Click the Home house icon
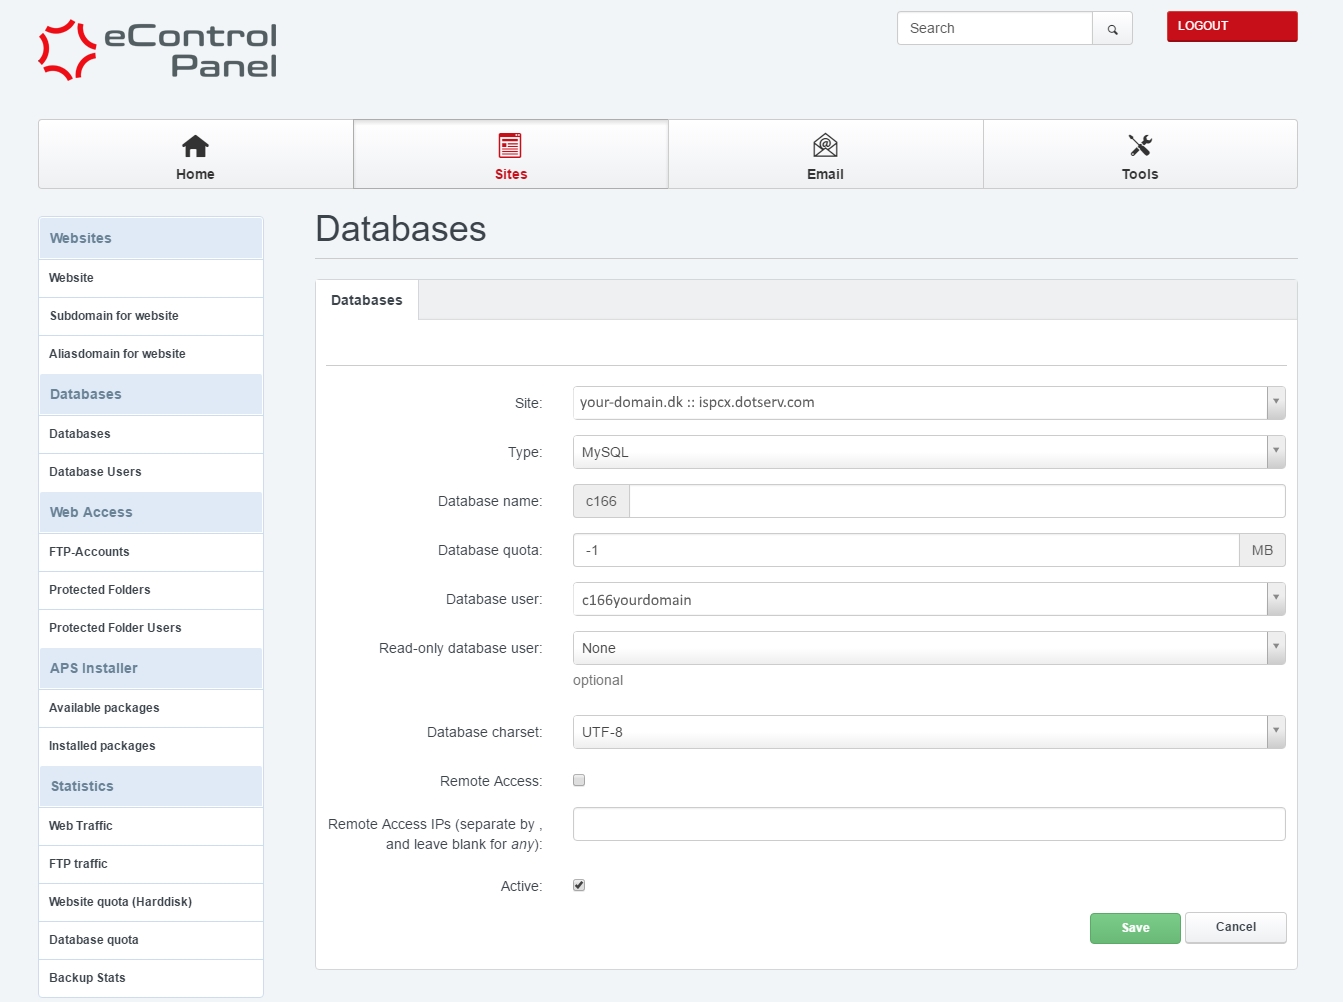This screenshot has width=1343, height=1002. pos(195,146)
